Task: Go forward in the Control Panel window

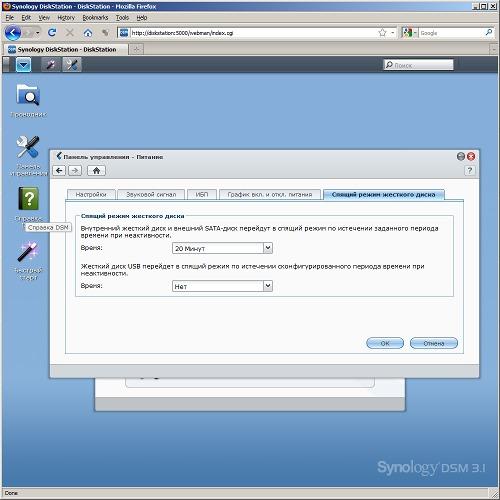Action: tap(75, 171)
